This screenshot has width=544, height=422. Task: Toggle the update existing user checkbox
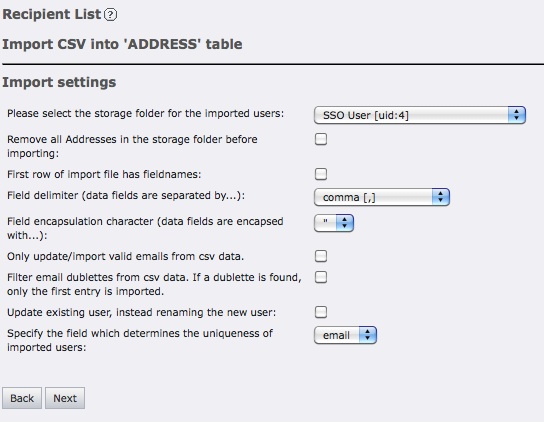click(x=321, y=312)
